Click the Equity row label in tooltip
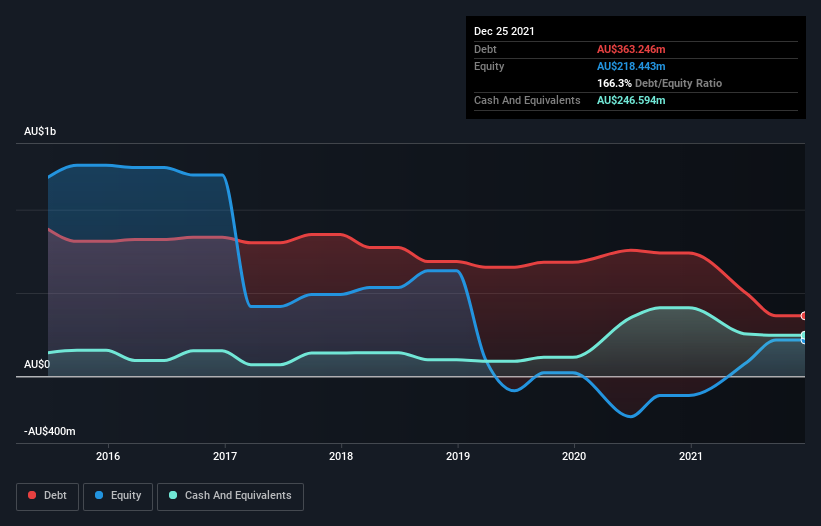 (489, 66)
